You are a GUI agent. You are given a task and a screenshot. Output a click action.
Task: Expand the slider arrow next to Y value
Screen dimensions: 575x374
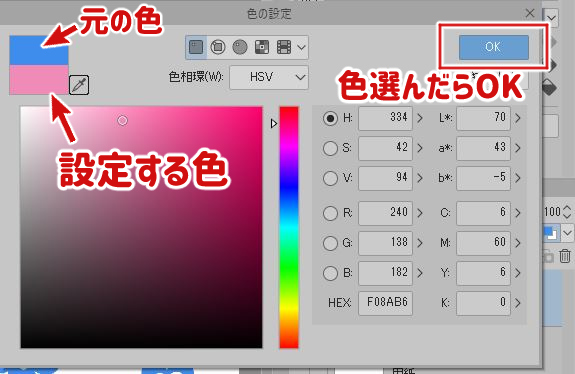517,274
